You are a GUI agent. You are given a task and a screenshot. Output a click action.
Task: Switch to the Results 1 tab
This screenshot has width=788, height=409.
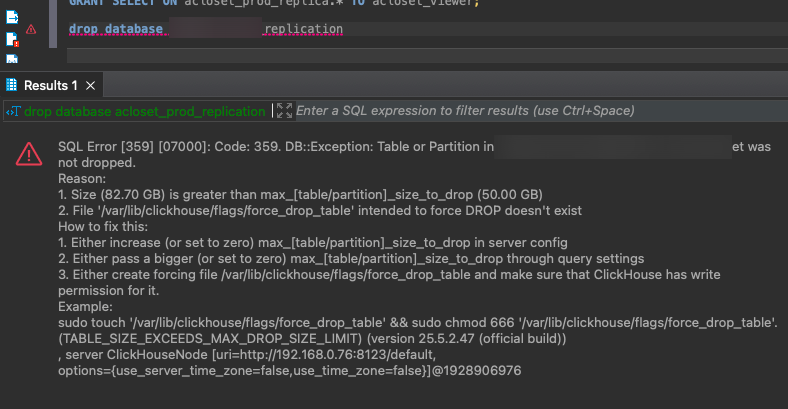click(x=50, y=86)
